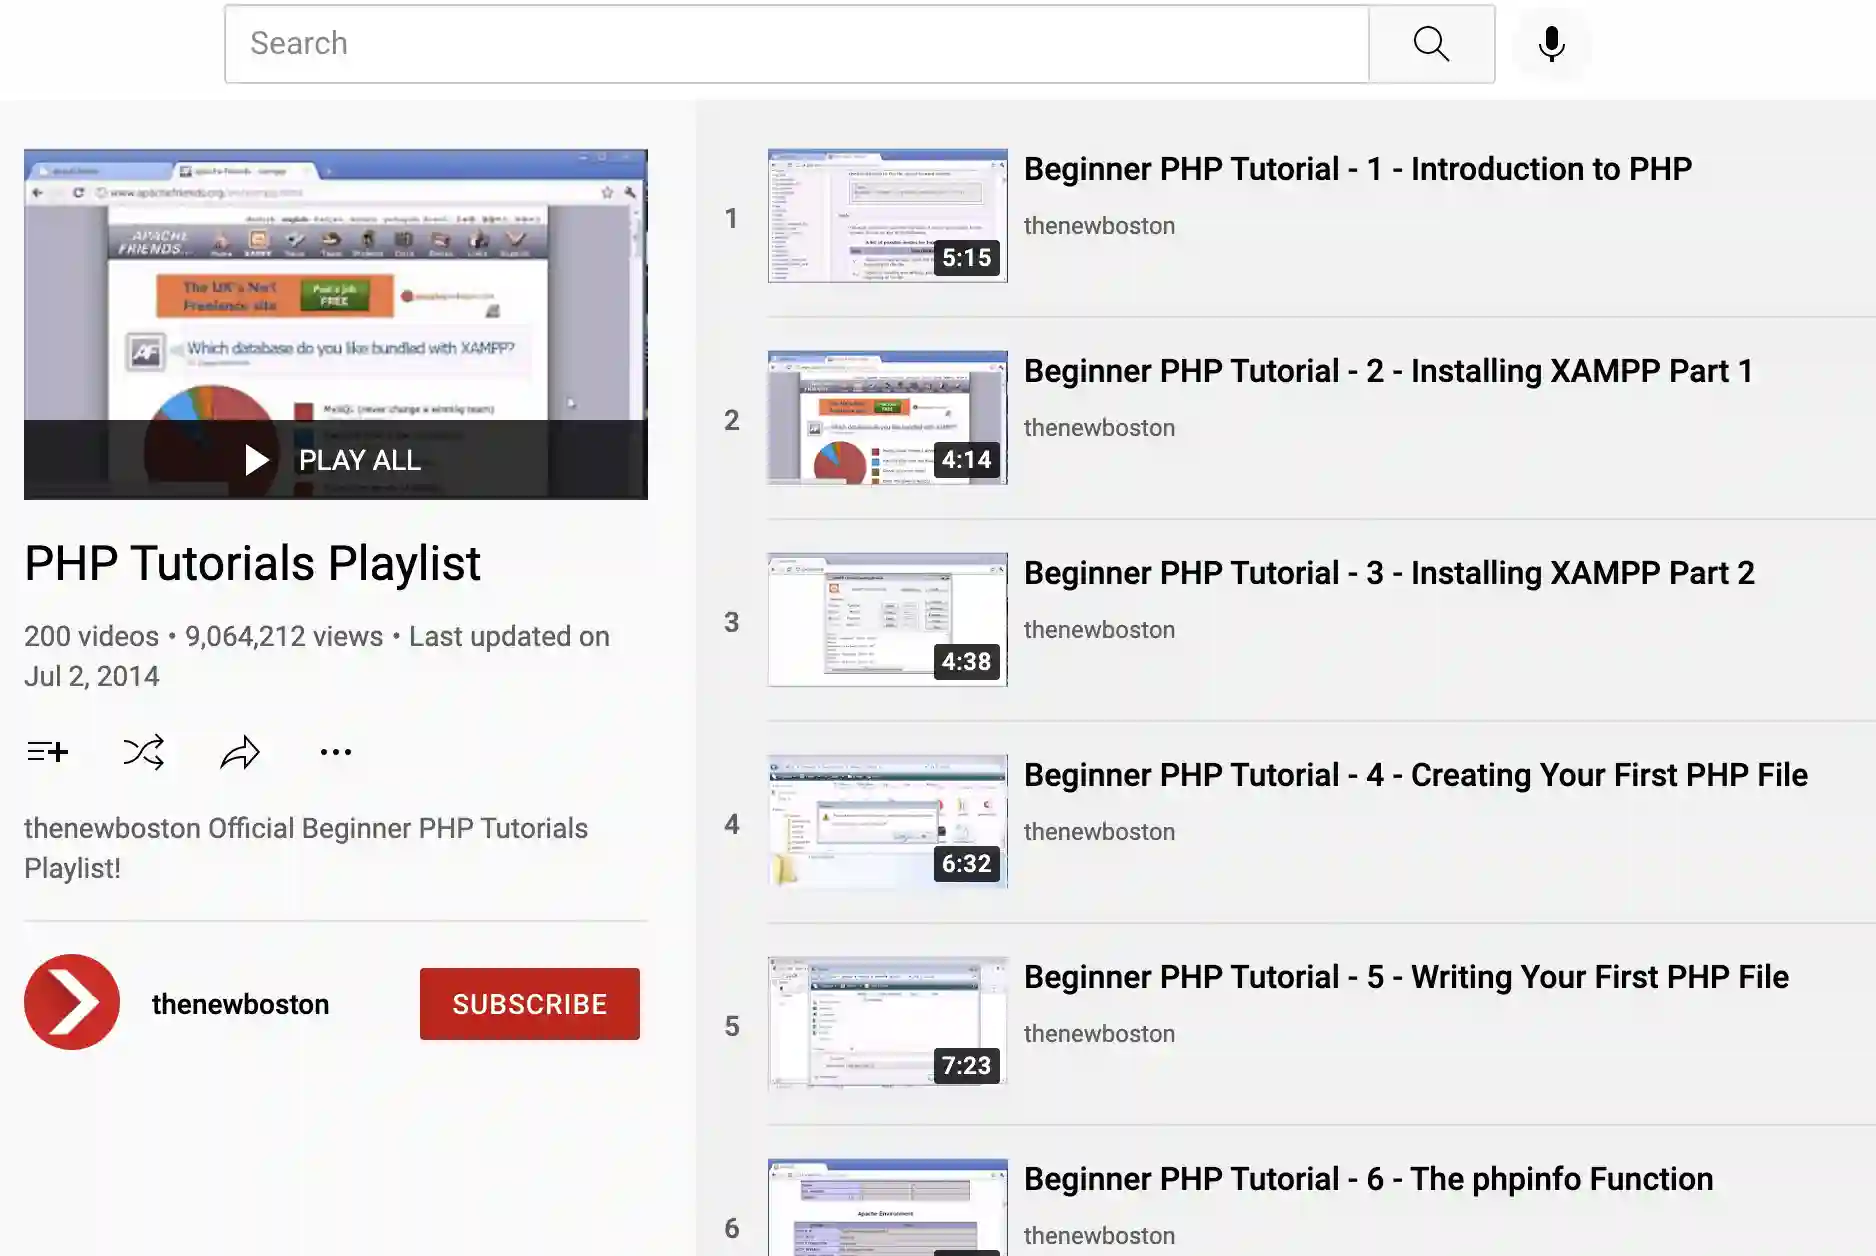This screenshot has width=1876, height=1256.
Task: Open Tutorial 6 The phpinfo Function
Action: (x=1368, y=1179)
